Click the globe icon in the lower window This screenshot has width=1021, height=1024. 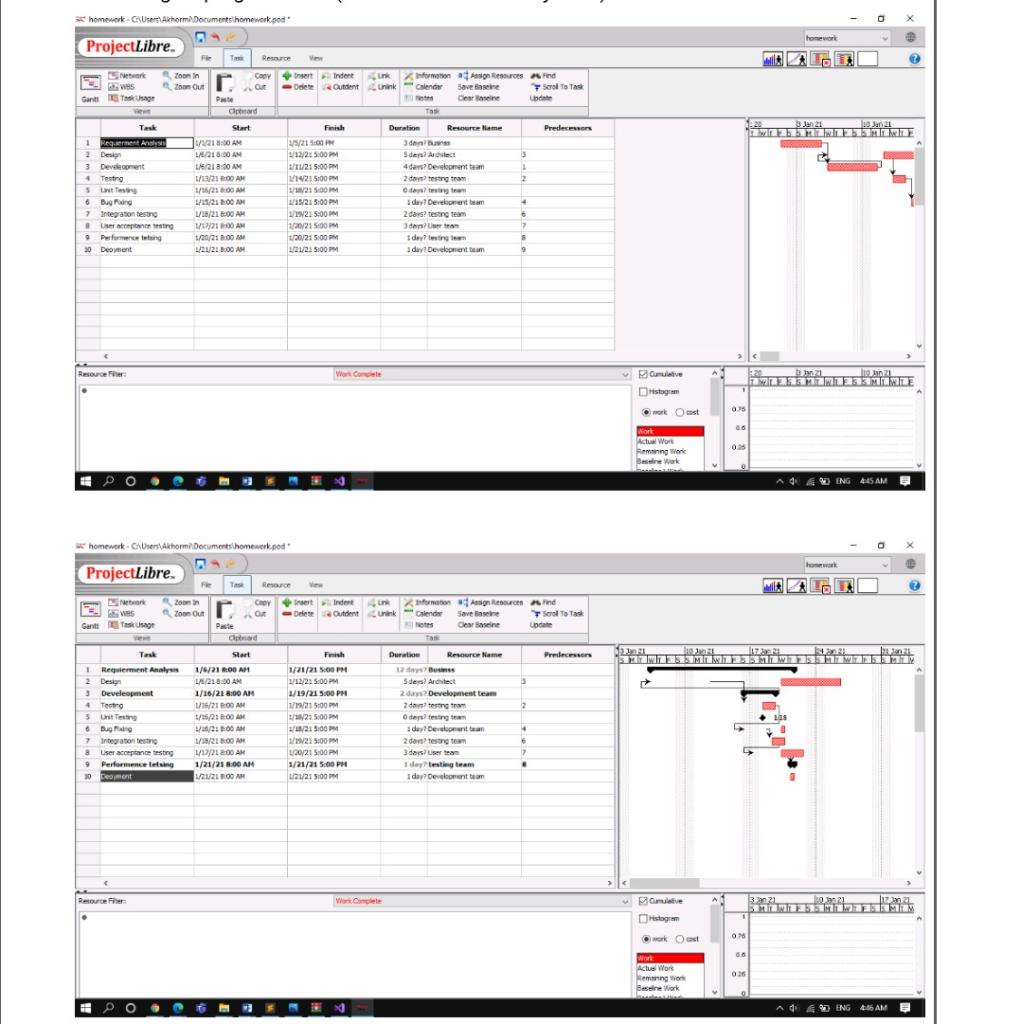pos(911,564)
